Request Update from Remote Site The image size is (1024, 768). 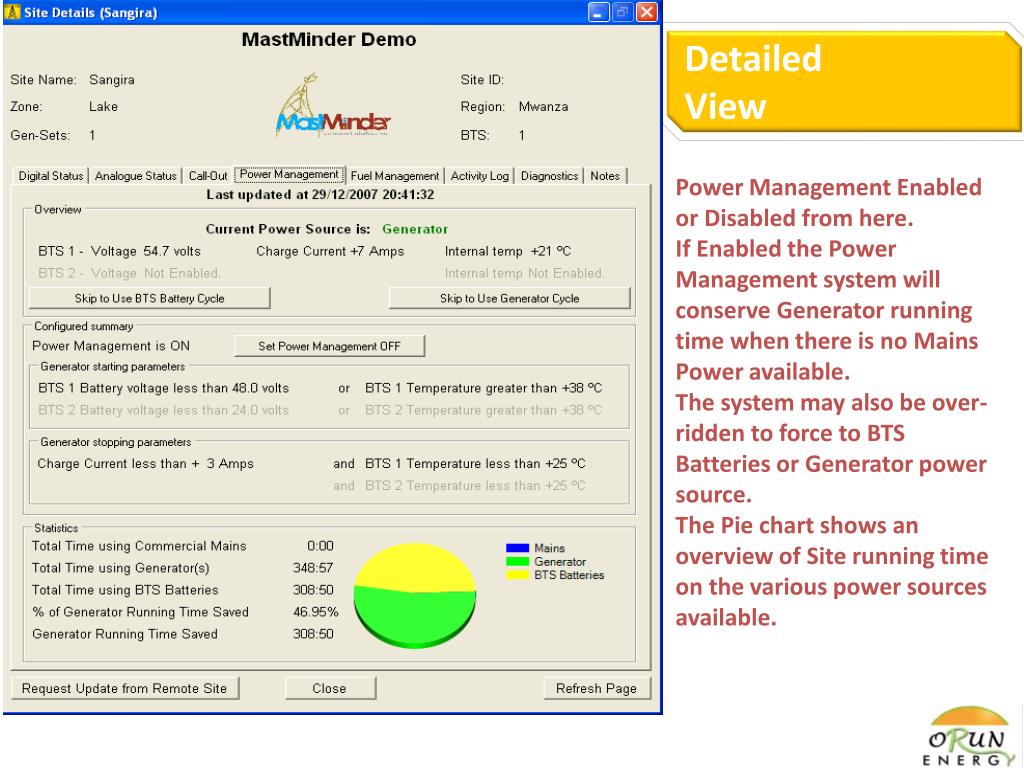point(125,688)
